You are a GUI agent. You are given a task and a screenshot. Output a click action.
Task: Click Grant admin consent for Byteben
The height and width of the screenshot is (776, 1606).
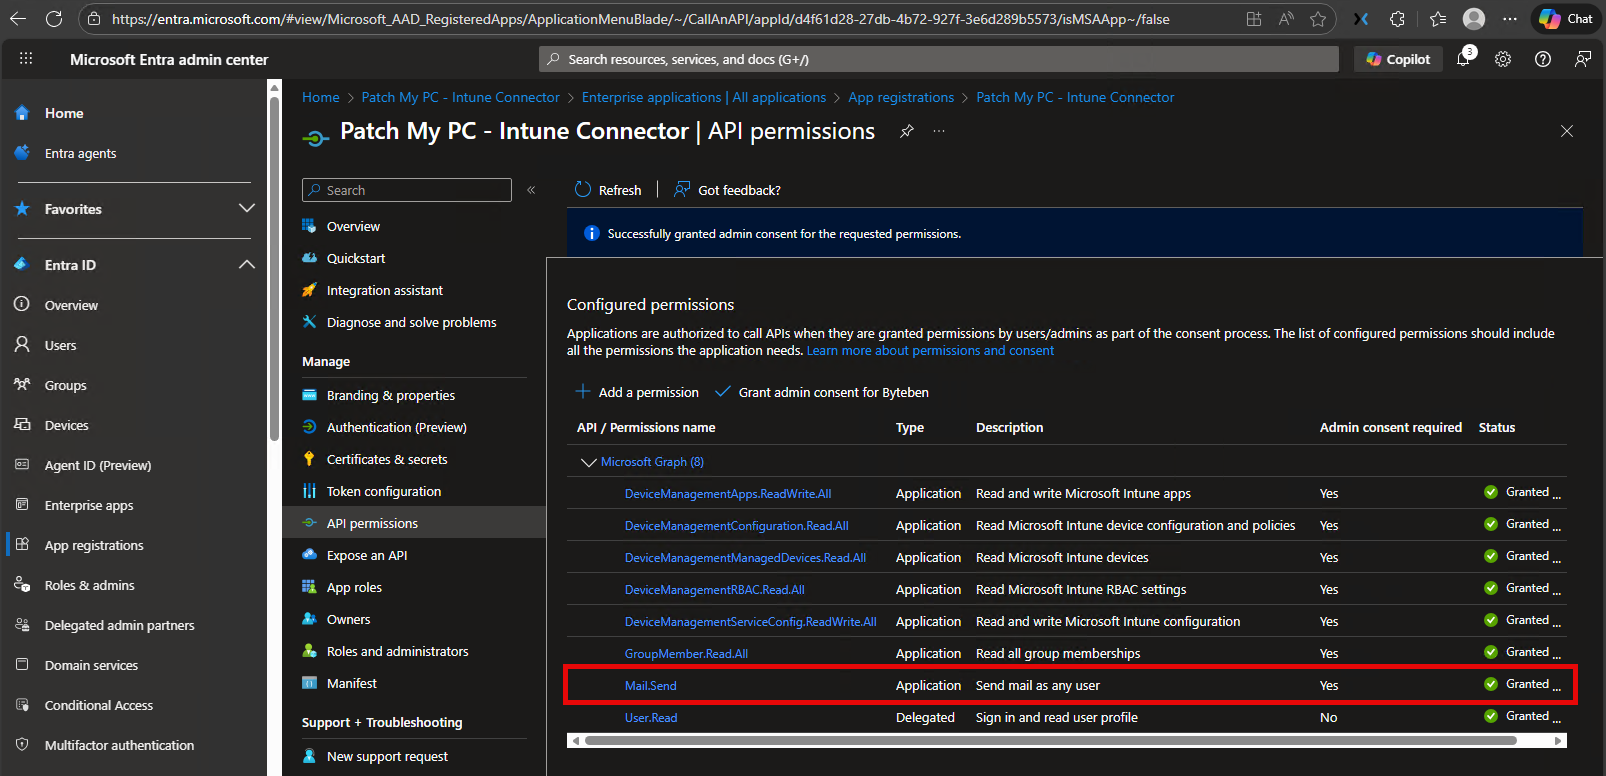pos(822,392)
